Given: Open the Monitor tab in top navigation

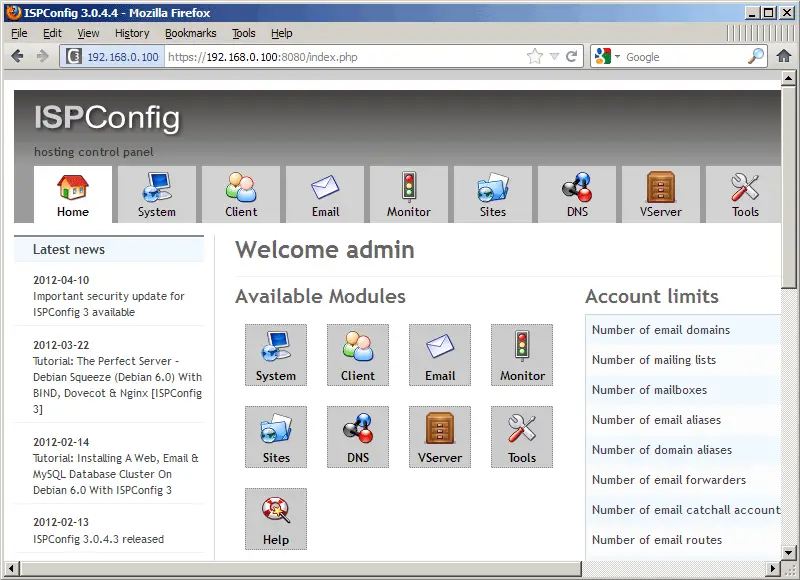Looking at the screenshot, I should tap(409, 194).
